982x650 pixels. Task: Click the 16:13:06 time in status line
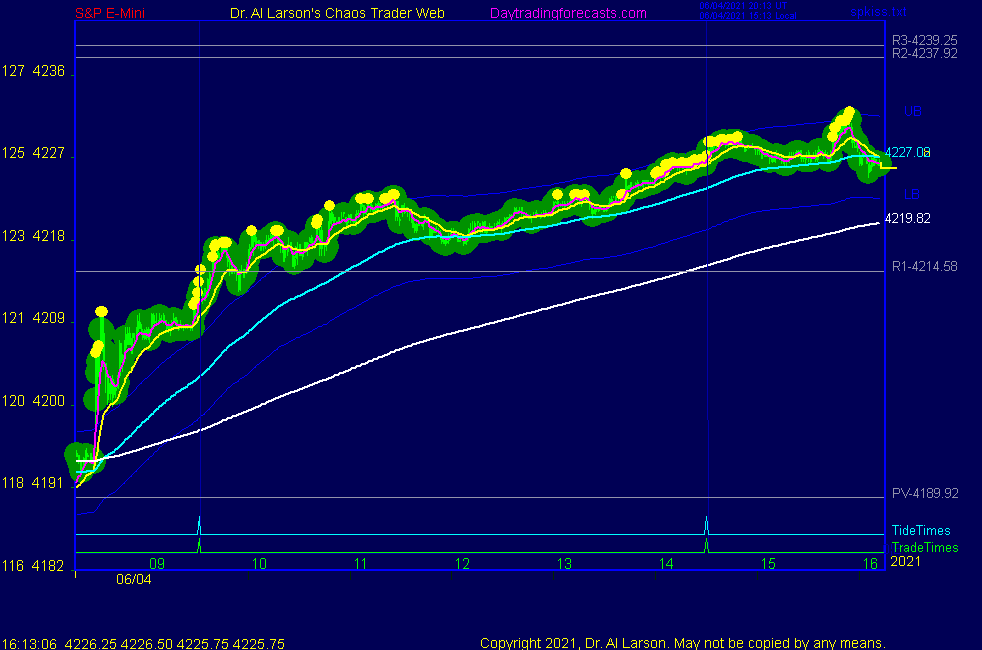29,643
